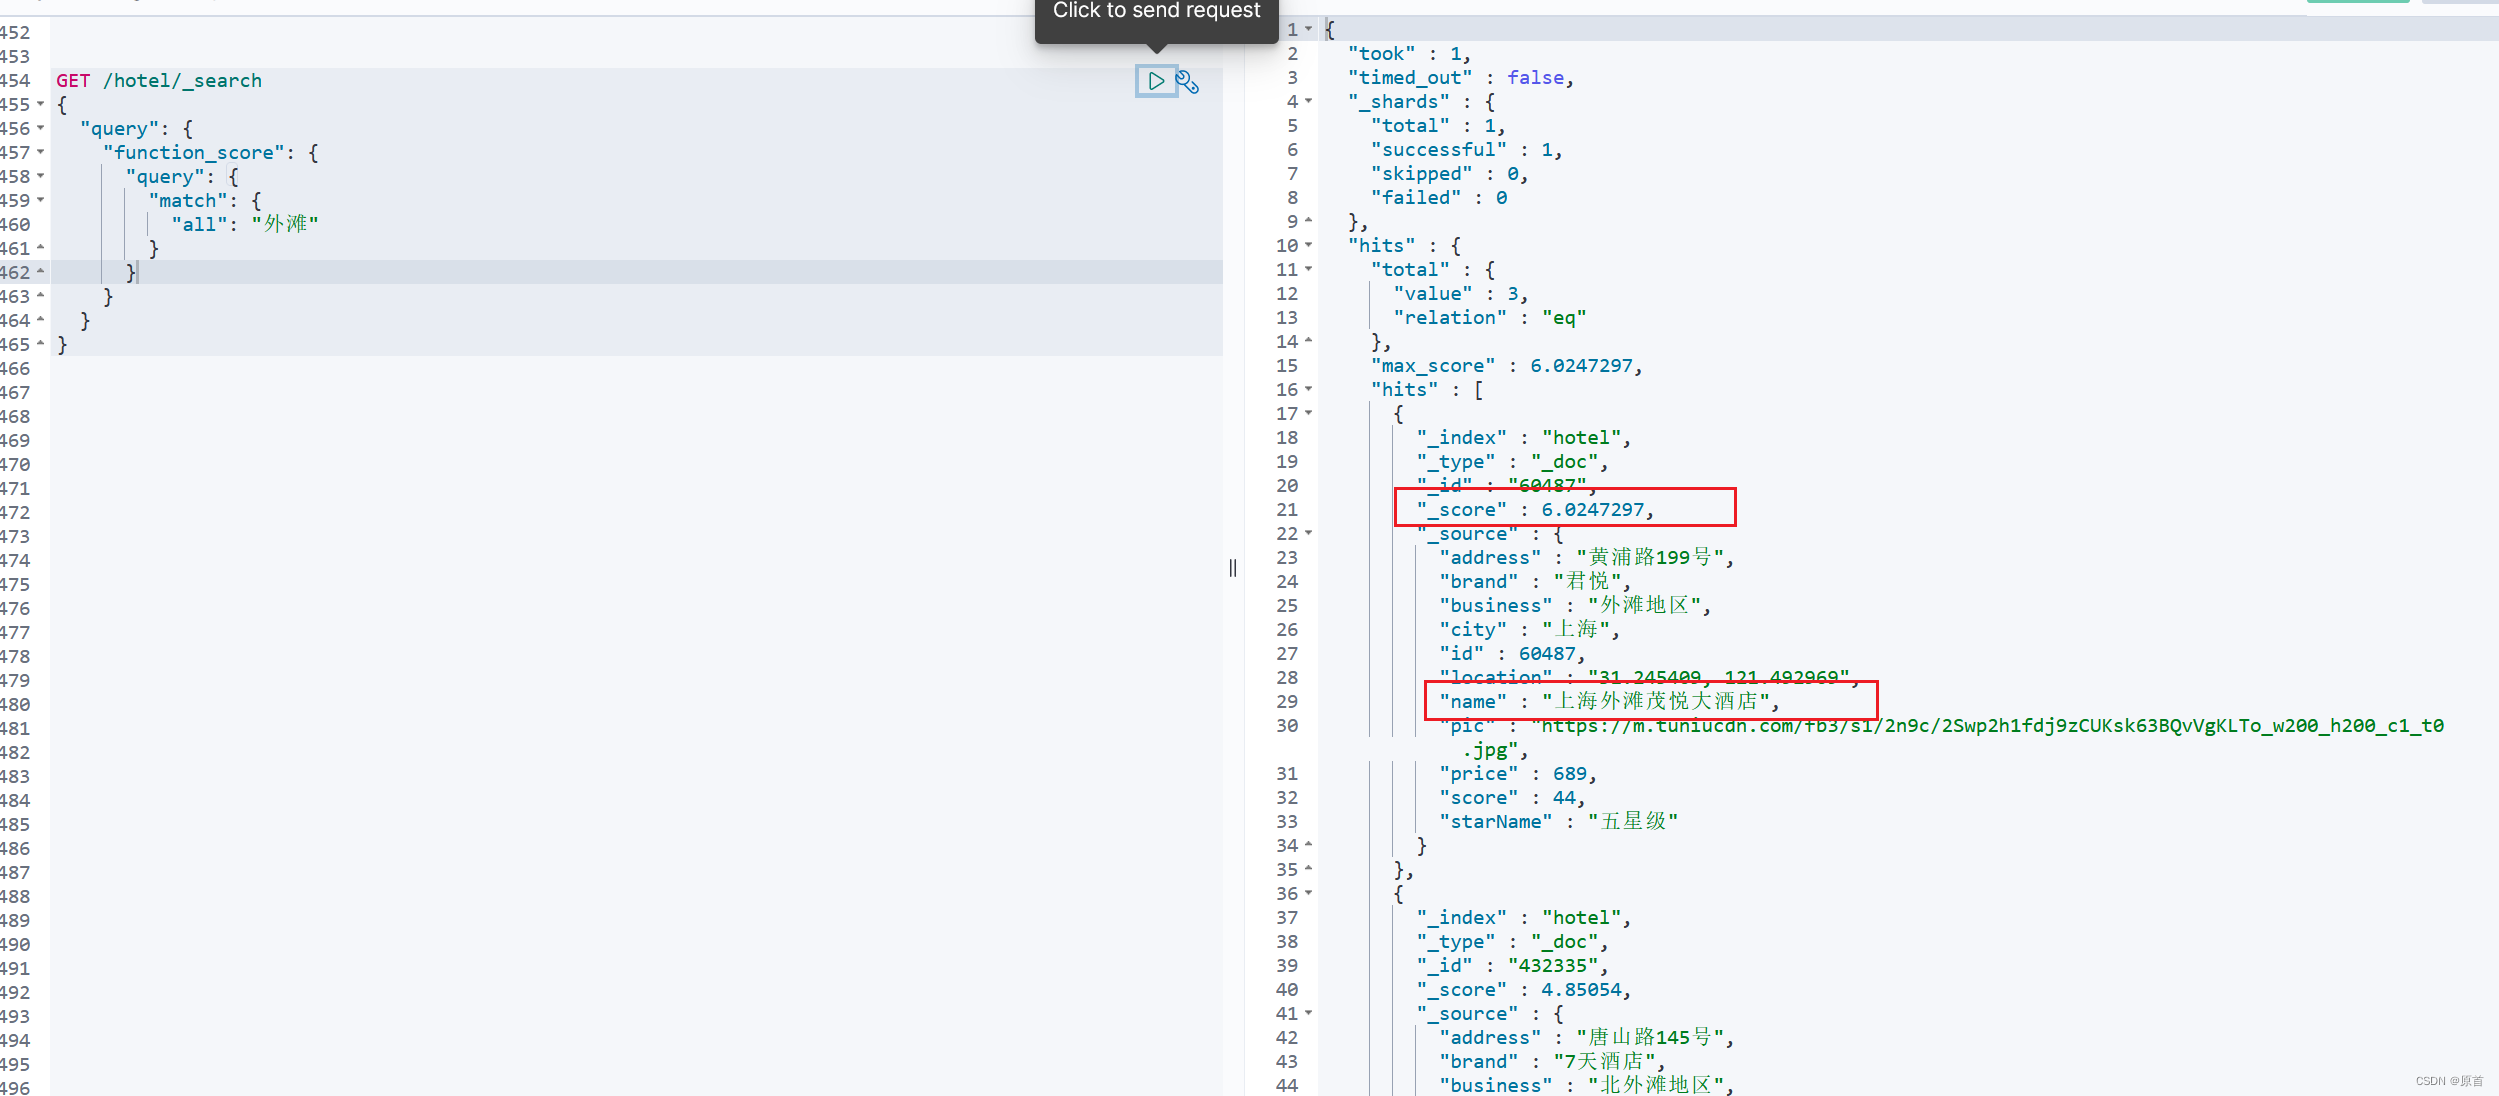Click the "name" : "上海外滩茂悦大酒店" line

pyautogui.click(x=1610, y=701)
